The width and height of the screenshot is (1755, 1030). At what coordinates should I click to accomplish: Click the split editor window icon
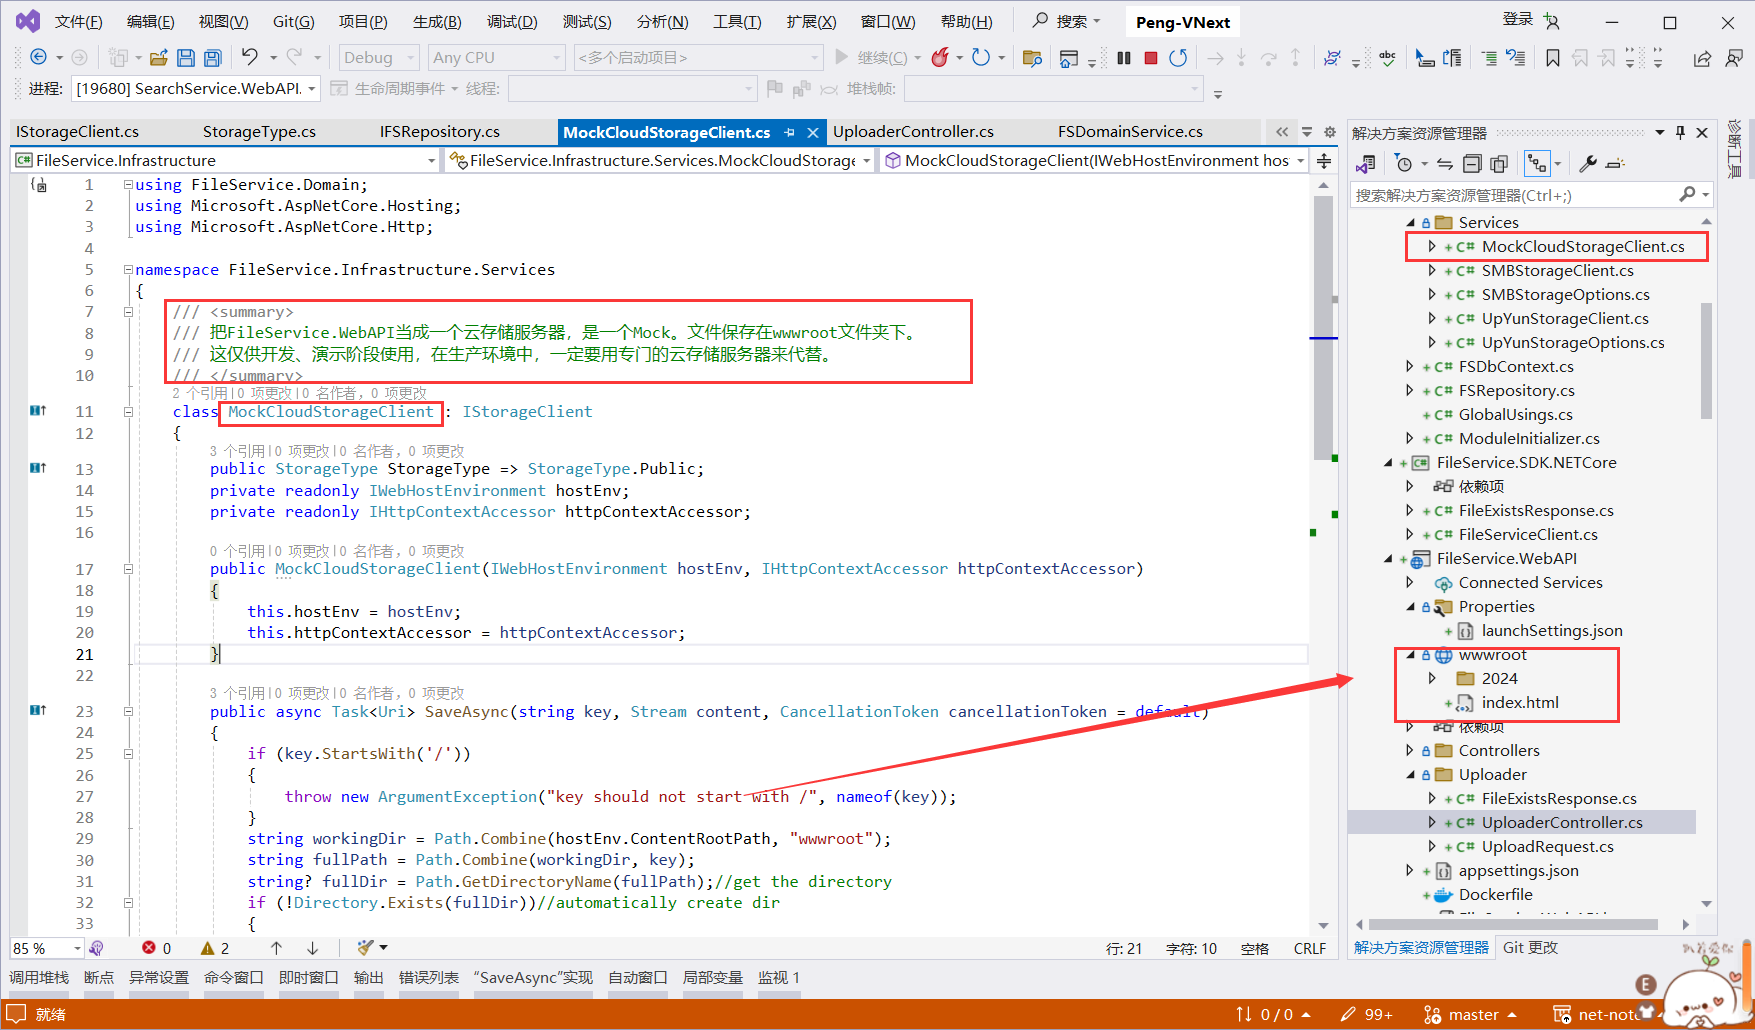1323,161
